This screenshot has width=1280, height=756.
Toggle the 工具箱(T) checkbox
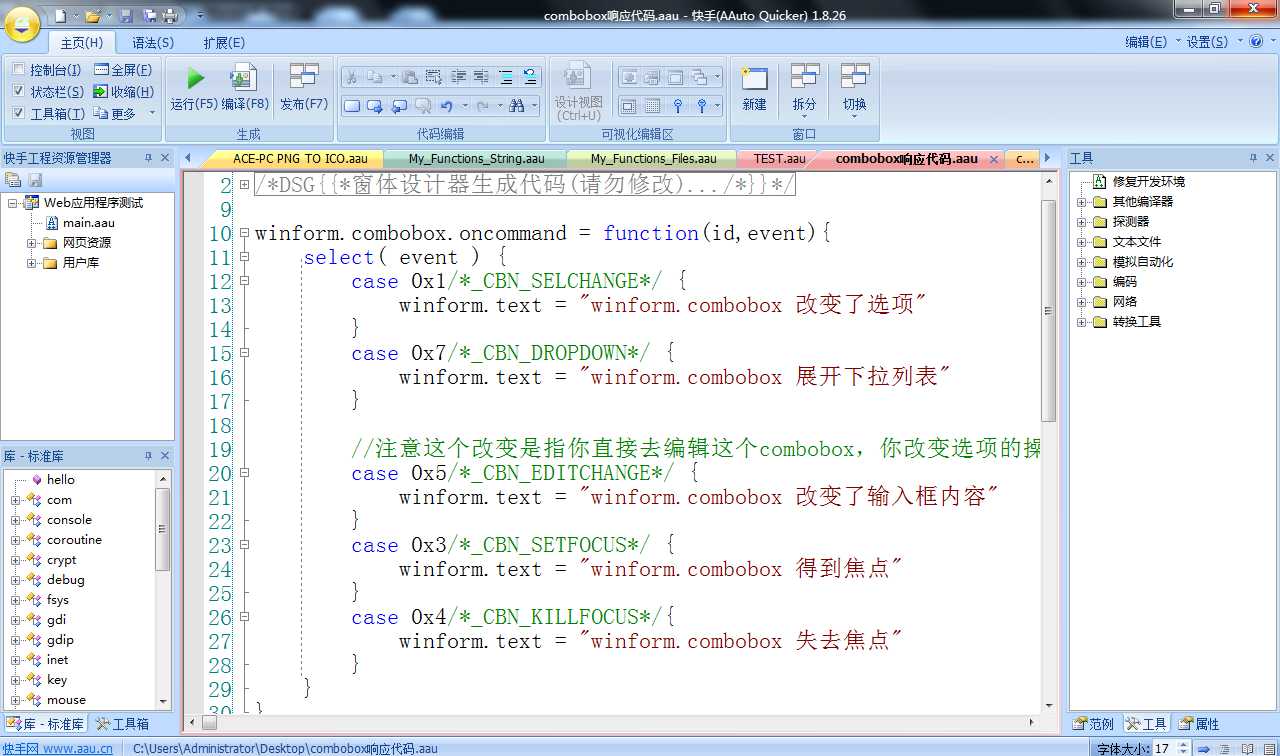click(x=19, y=114)
